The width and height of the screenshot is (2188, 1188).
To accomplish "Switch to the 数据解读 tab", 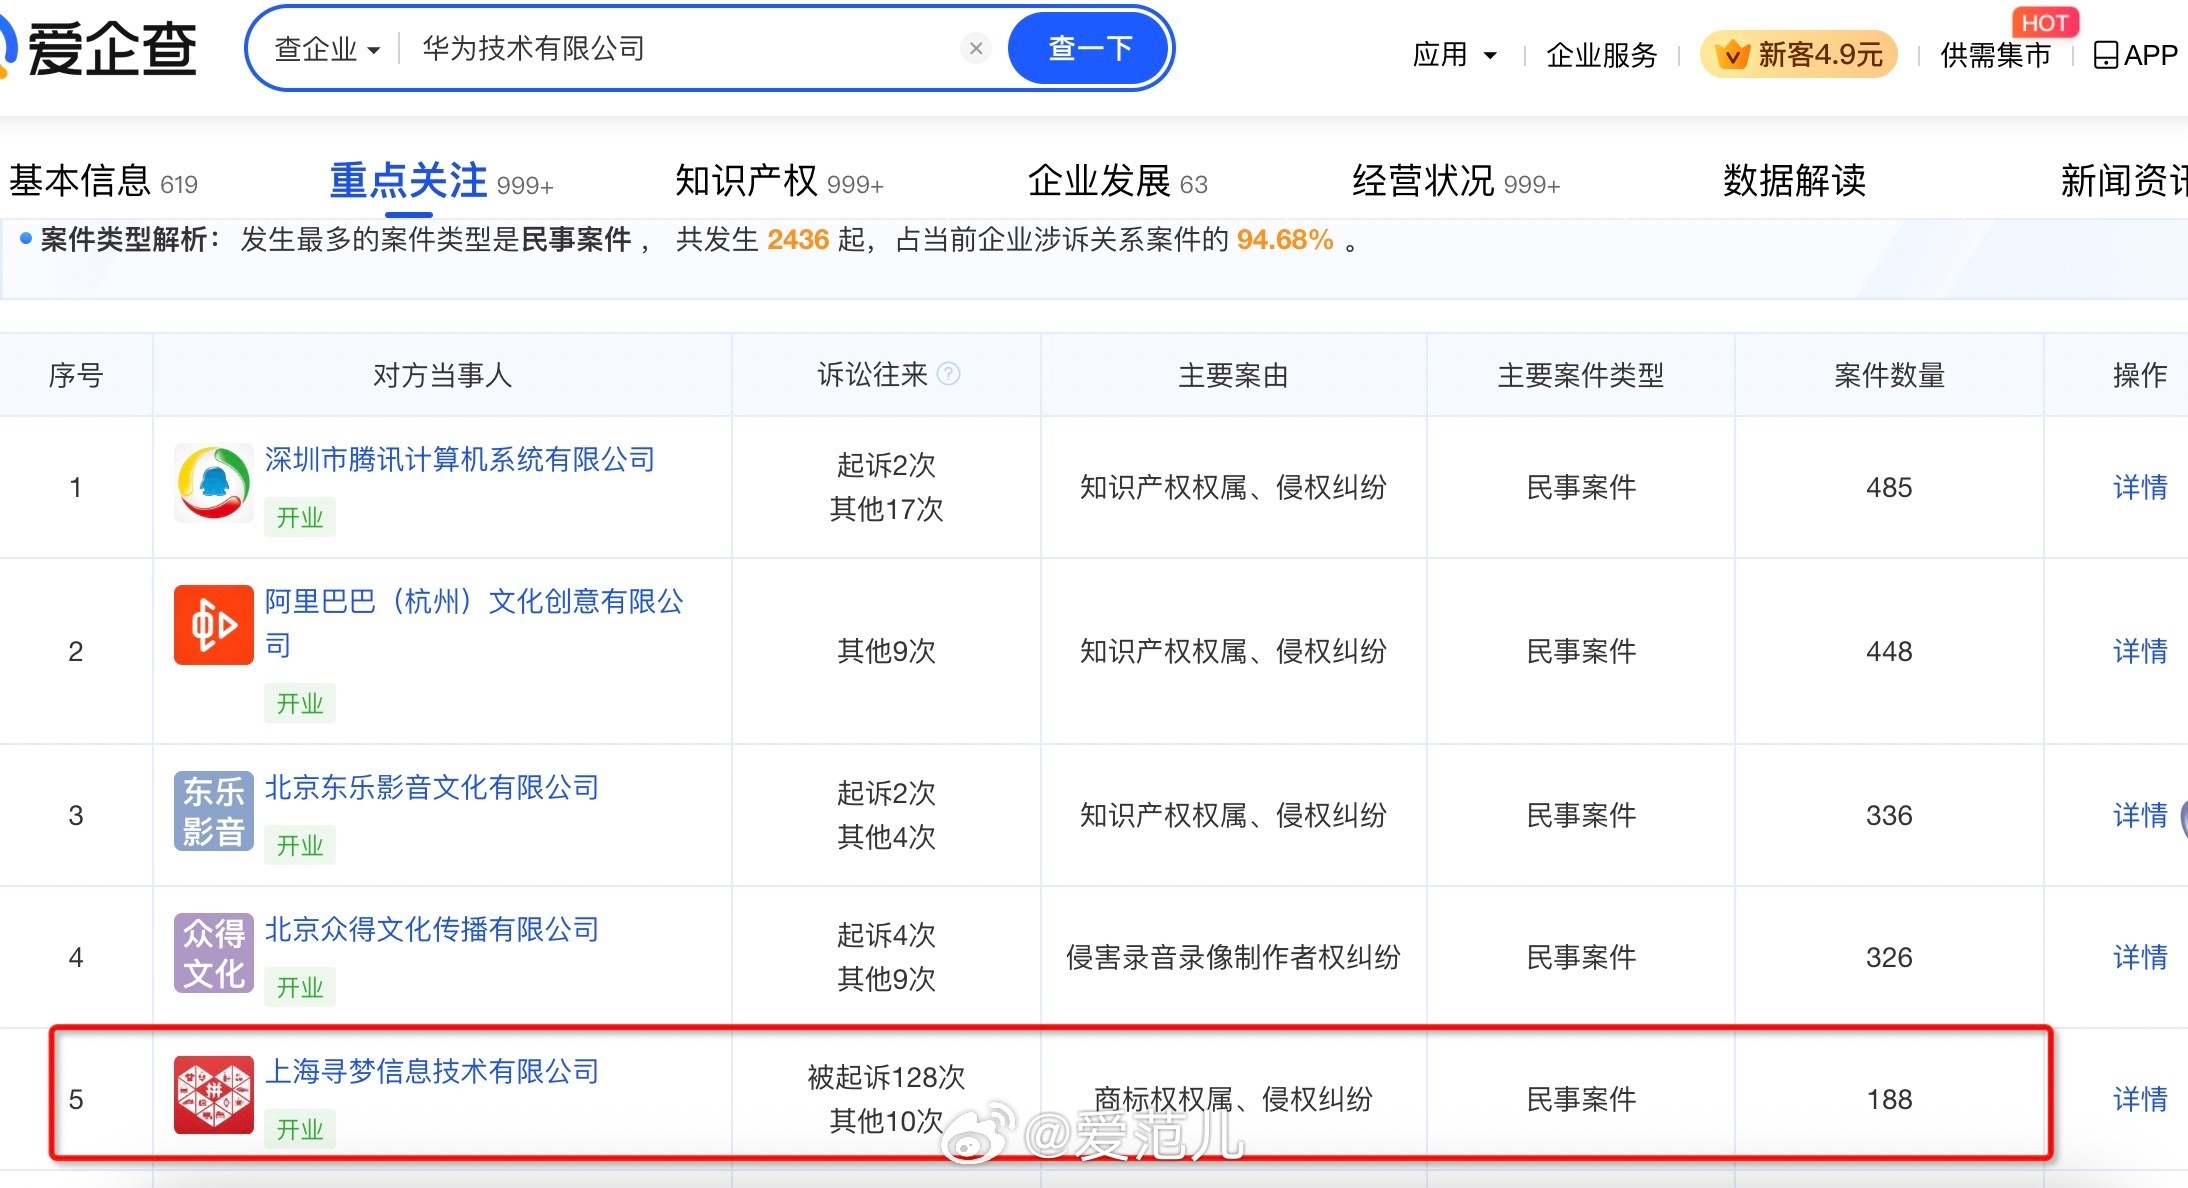I will click(x=1794, y=181).
